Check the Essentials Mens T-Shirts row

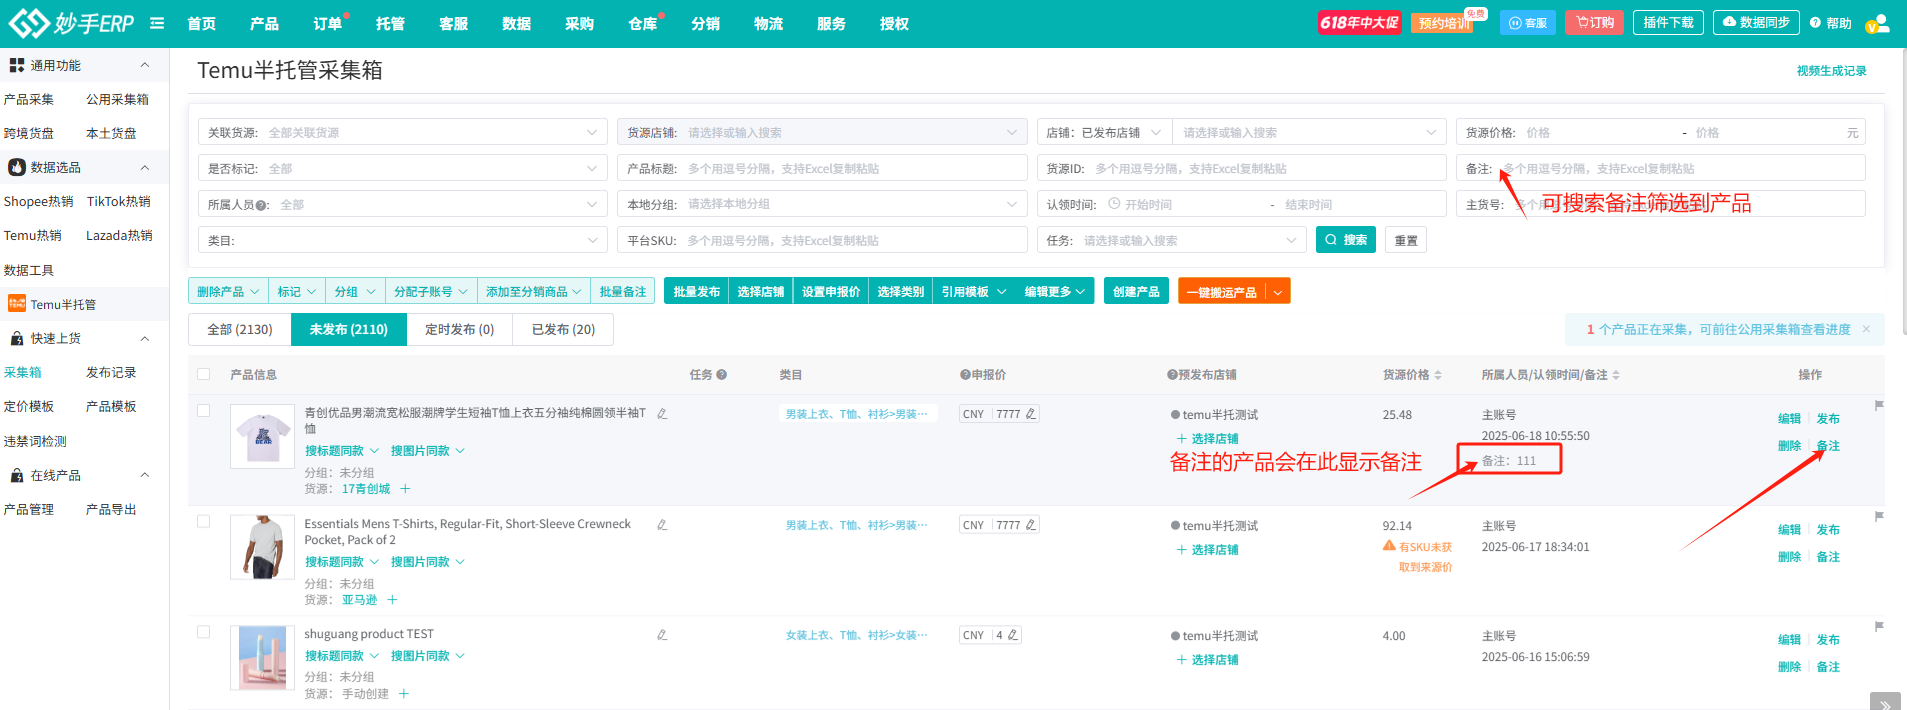(x=204, y=521)
